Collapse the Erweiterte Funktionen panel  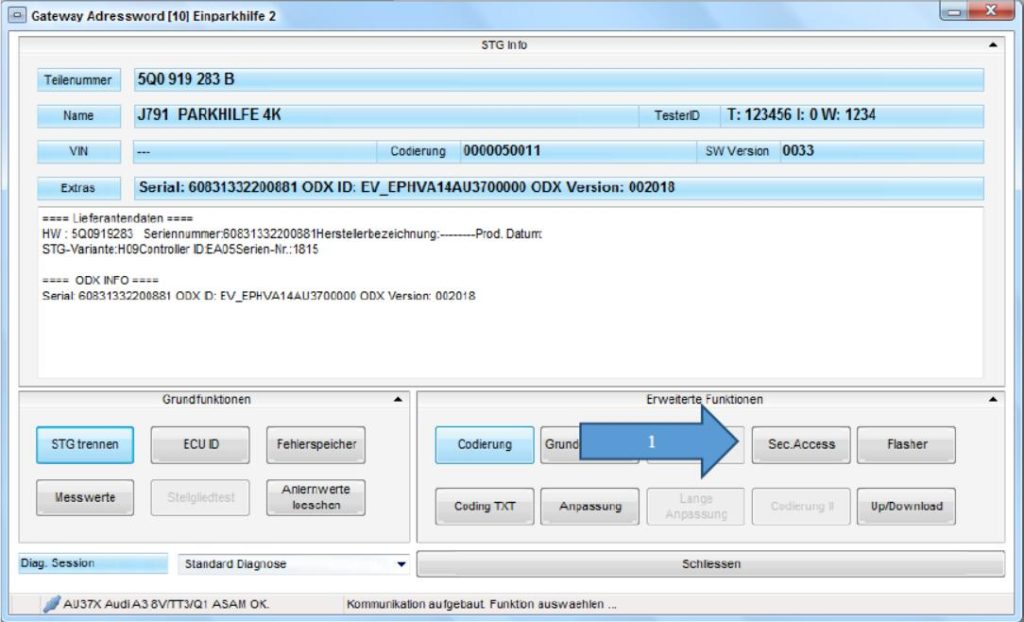coord(993,399)
